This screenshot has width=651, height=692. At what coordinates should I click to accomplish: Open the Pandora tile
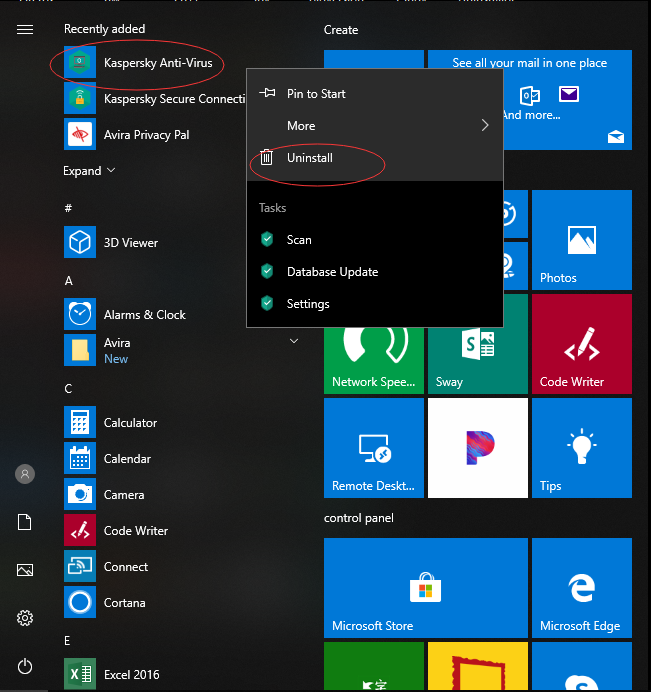(x=478, y=448)
